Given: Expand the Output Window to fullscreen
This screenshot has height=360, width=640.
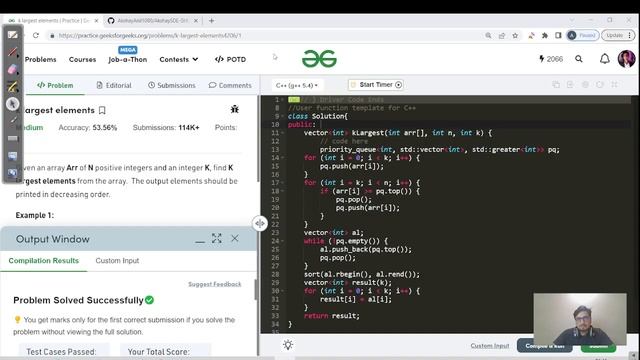Looking at the screenshot, I should tap(217, 238).
